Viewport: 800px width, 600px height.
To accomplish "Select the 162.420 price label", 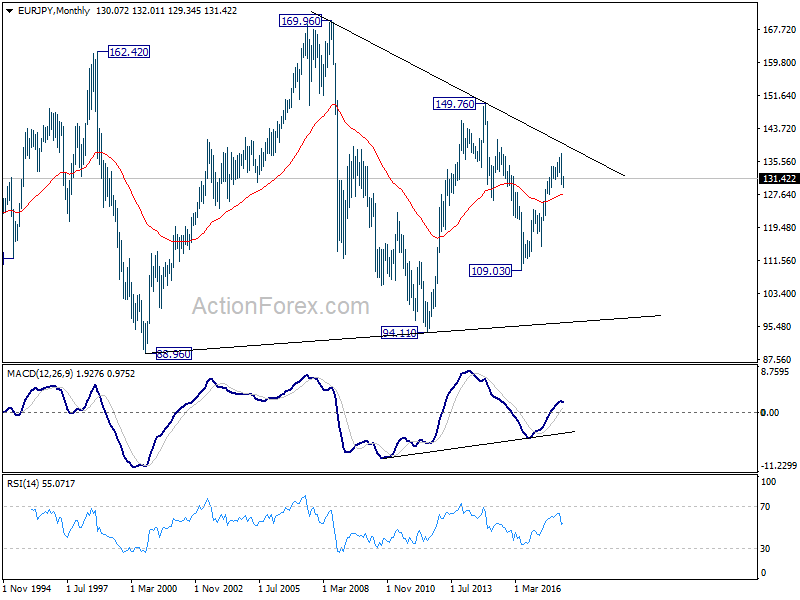I will pyautogui.click(x=129, y=52).
